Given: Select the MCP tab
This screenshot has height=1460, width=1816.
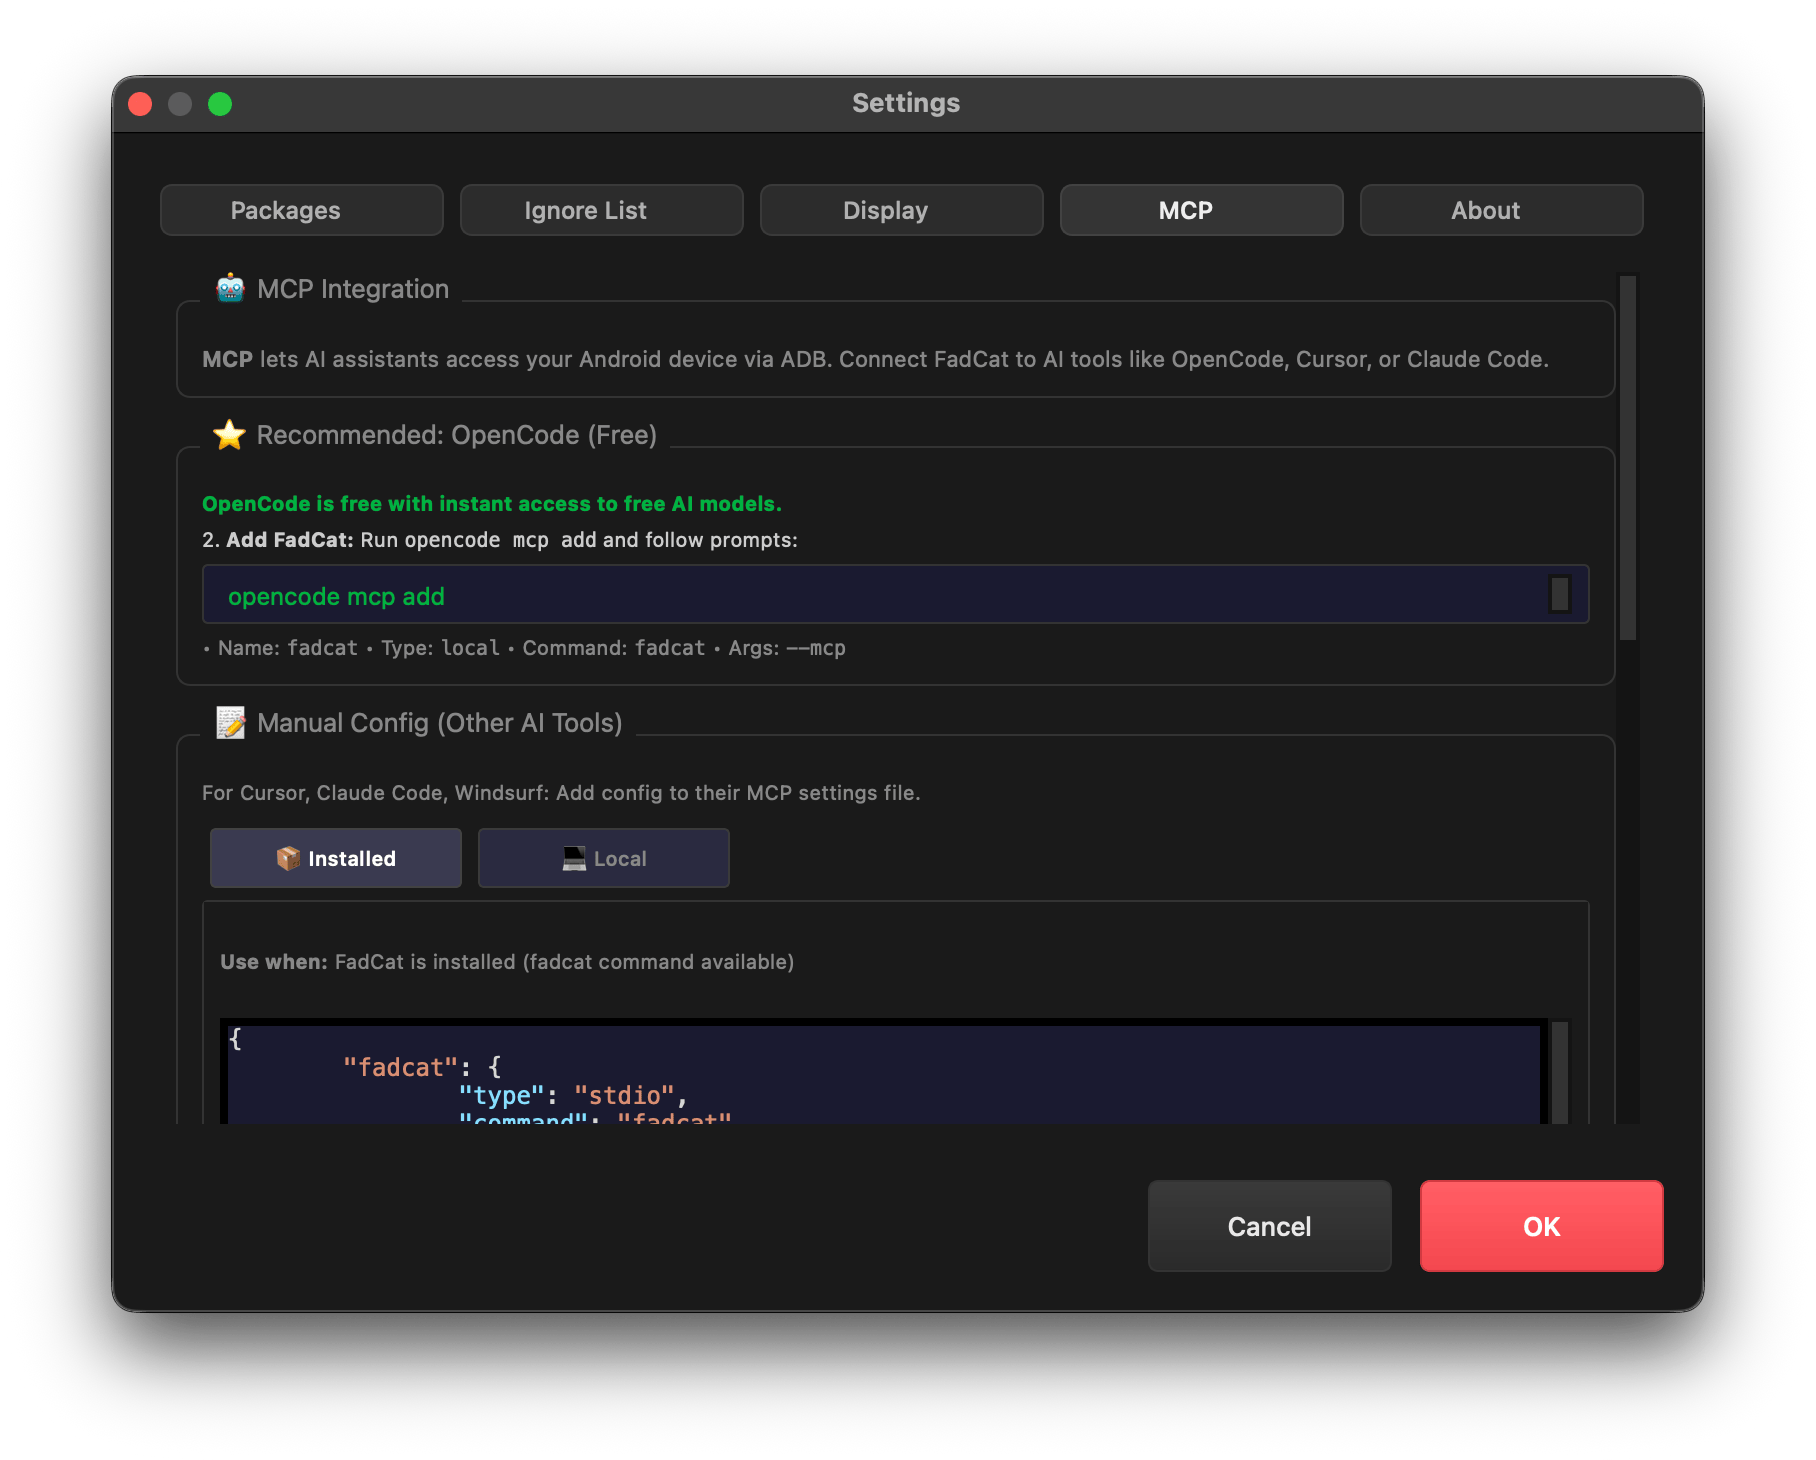Looking at the screenshot, I should tap(1202, 210).
